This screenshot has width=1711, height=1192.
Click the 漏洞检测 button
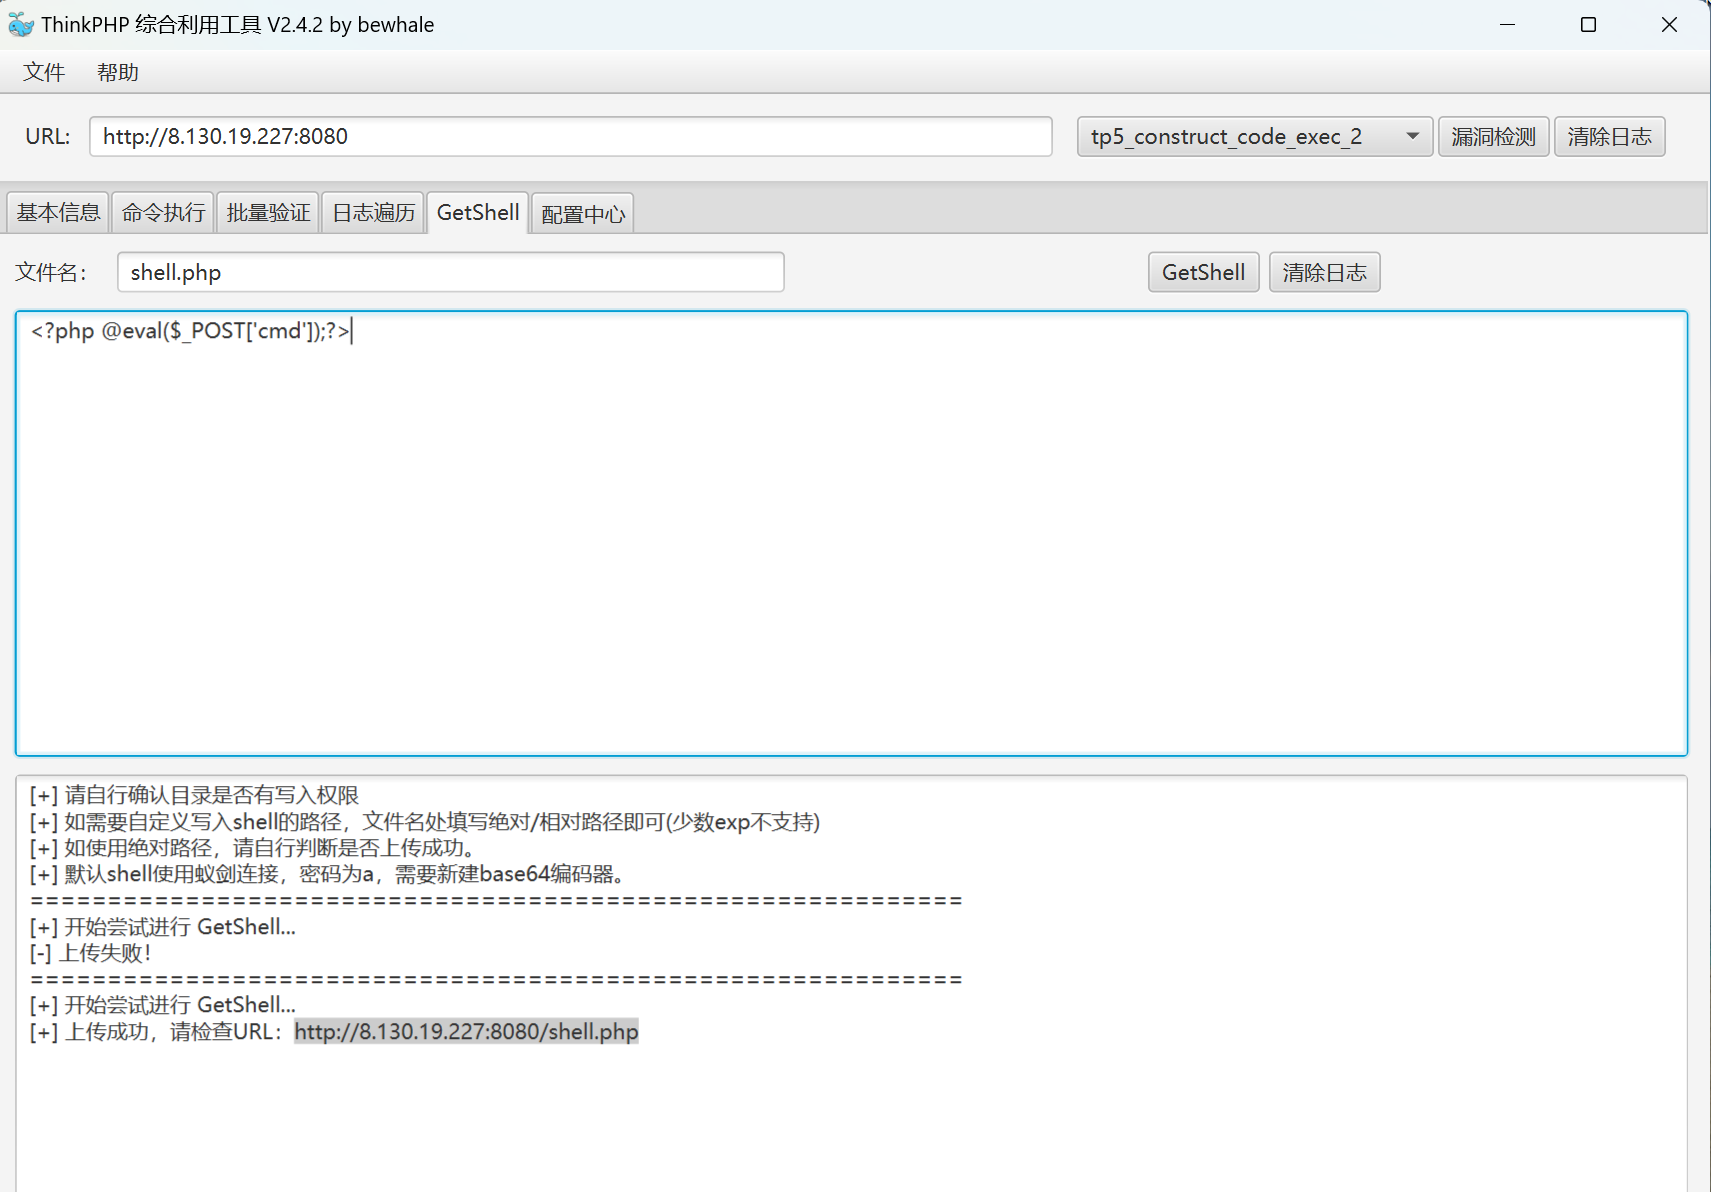[x=1493, y=136]
